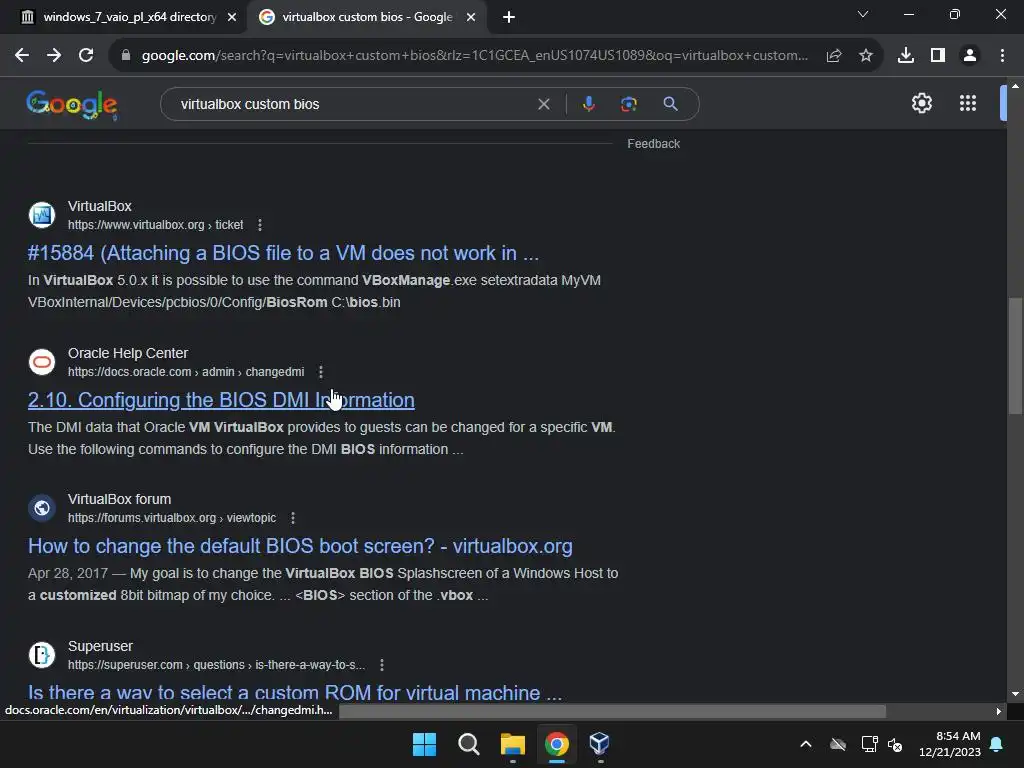Open Windows Start menu

click(x=424, y=744)
